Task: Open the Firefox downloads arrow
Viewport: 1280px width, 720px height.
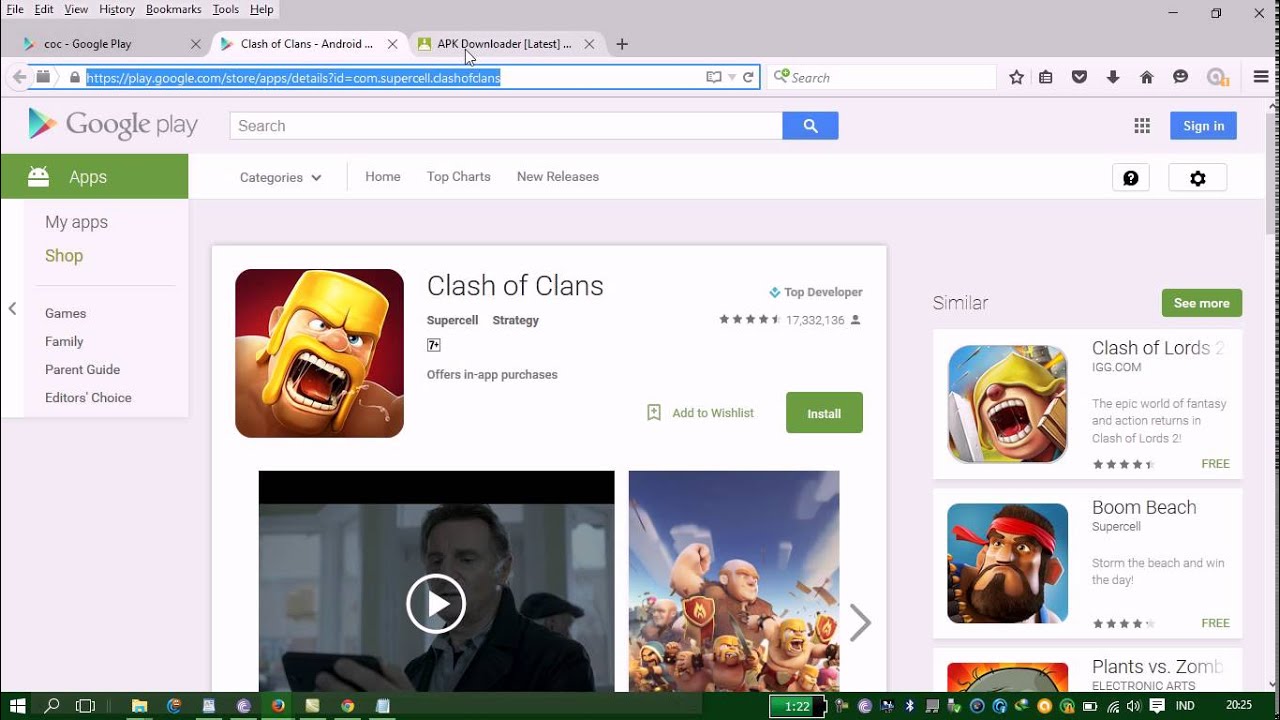Action: pyautogui.click(x=1113, y=77)
